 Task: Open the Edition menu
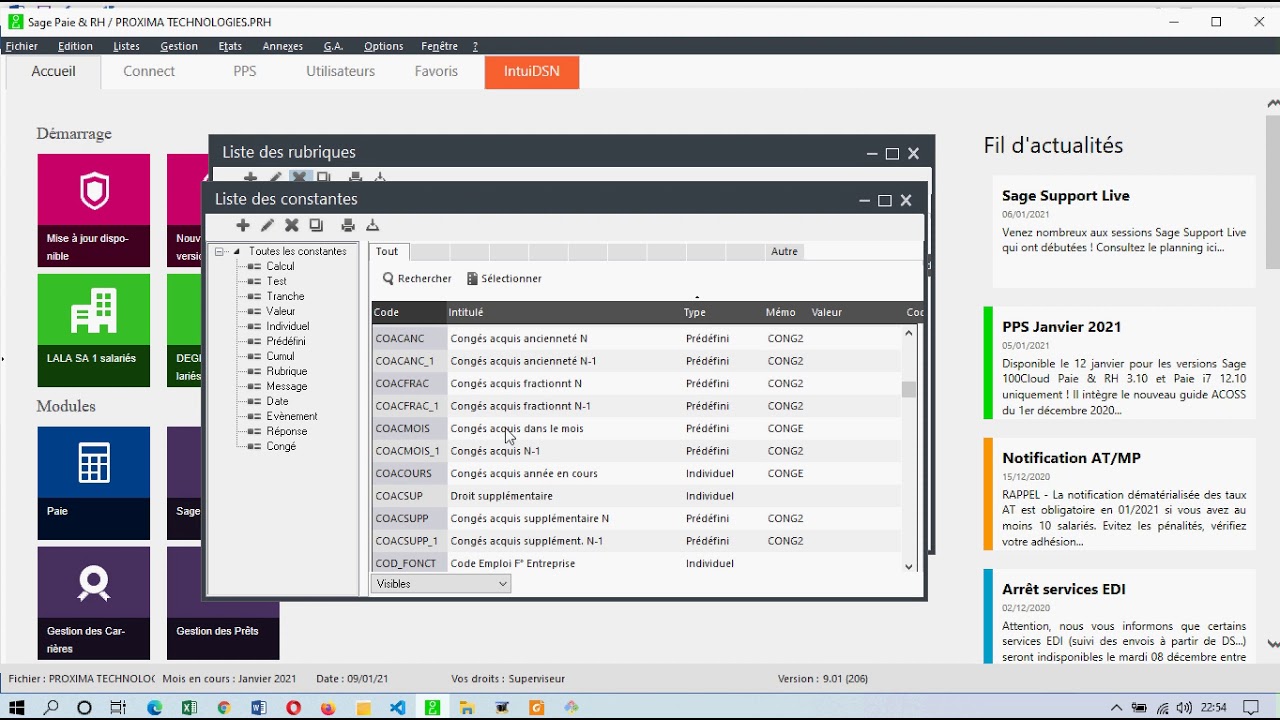coord(75,46)
